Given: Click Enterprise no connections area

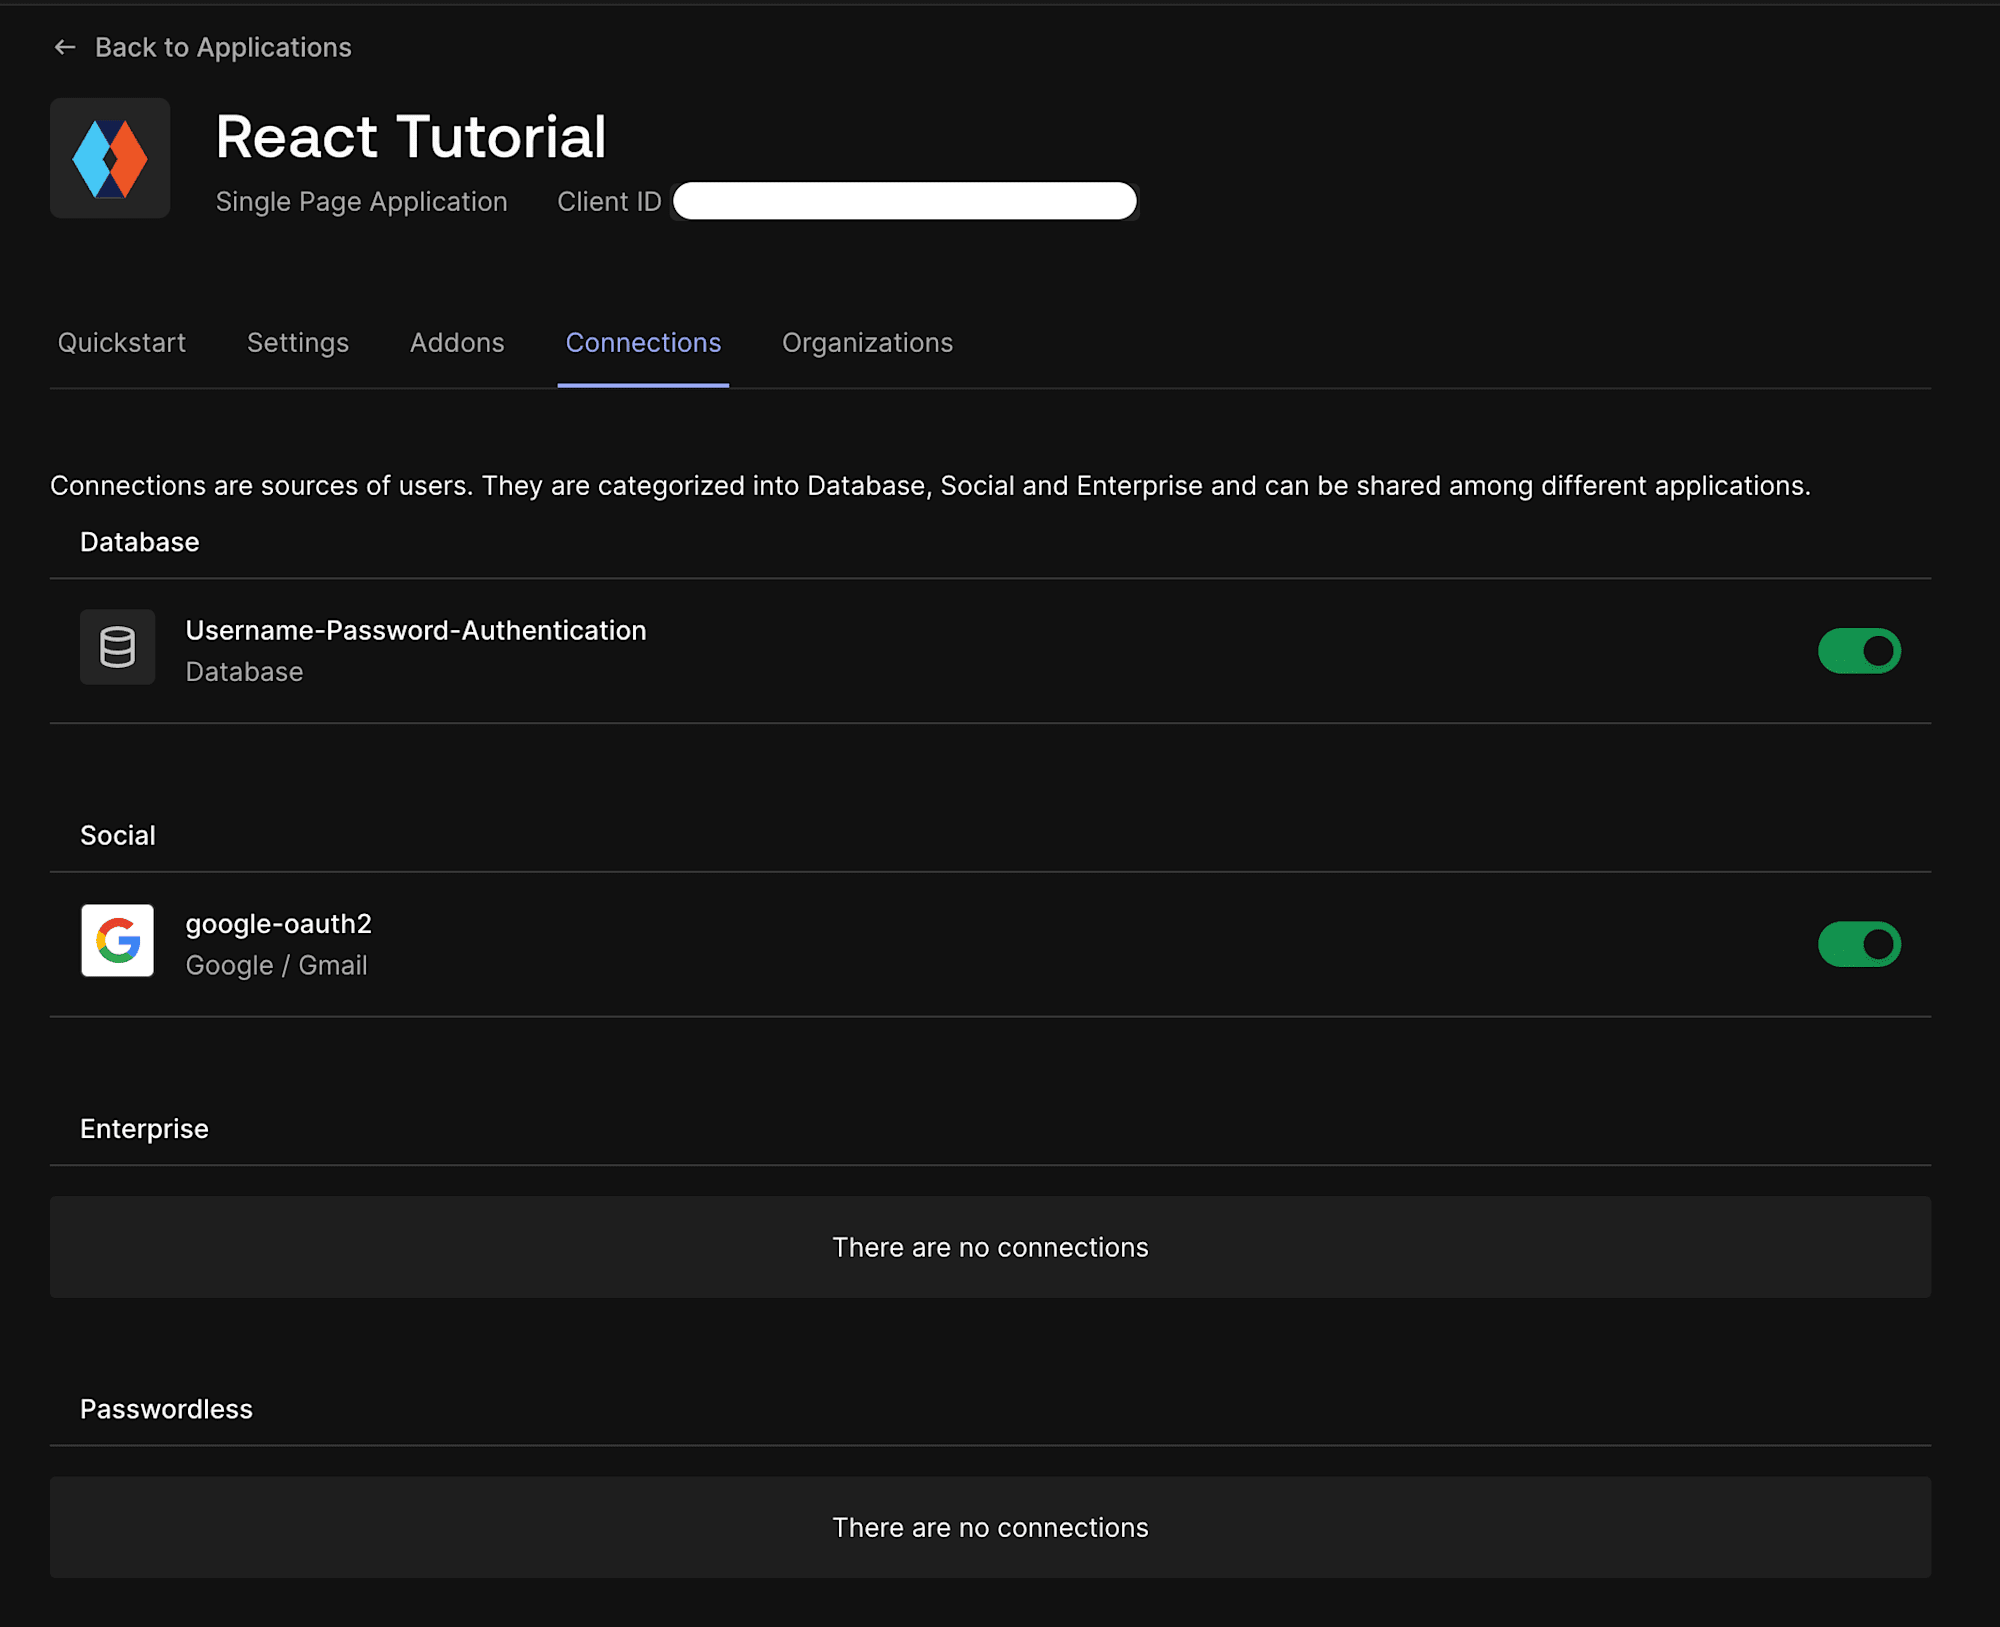Looking at the screenshot, I should coord(991,1247).
